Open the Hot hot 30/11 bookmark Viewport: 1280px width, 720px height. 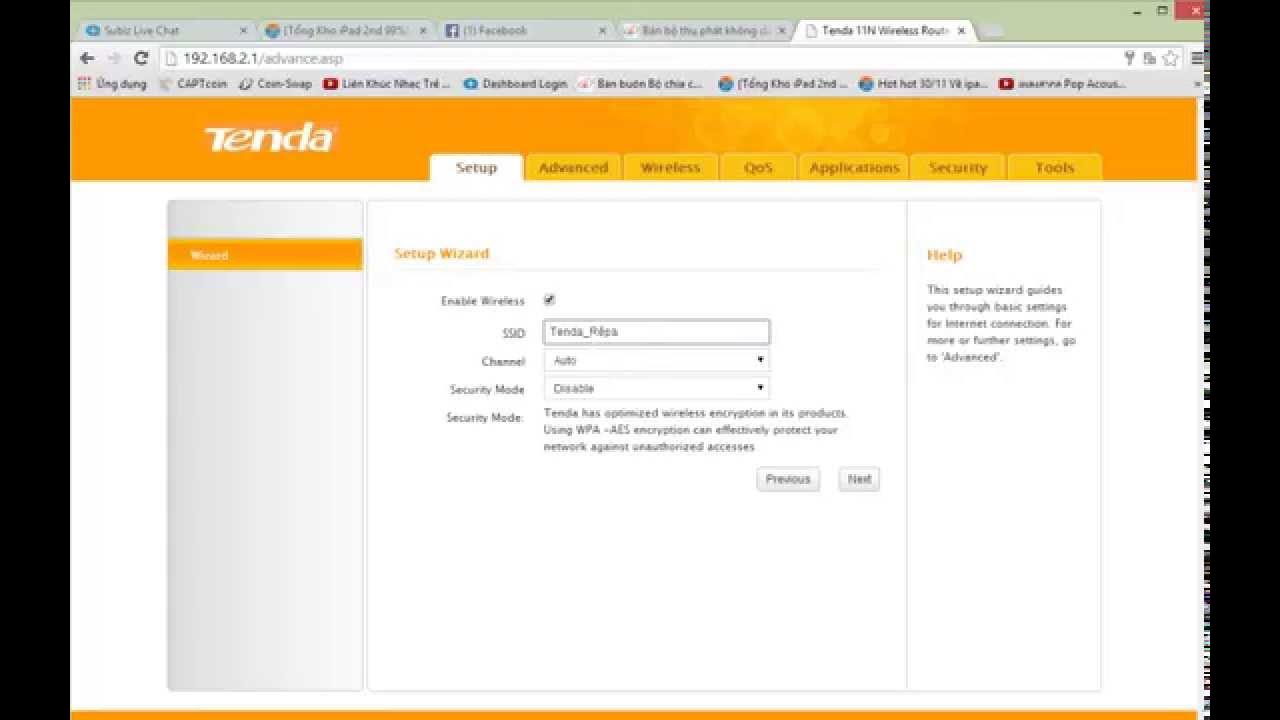click(923, 84)
